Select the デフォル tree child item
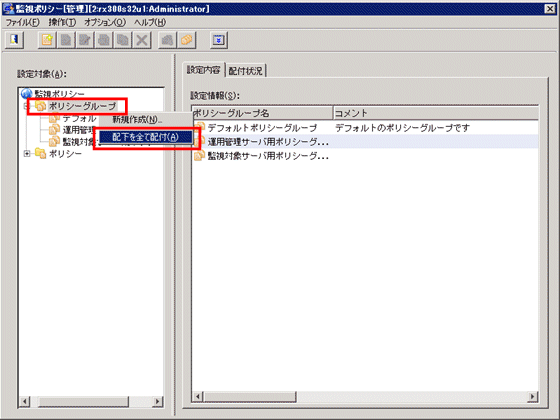 79,118
